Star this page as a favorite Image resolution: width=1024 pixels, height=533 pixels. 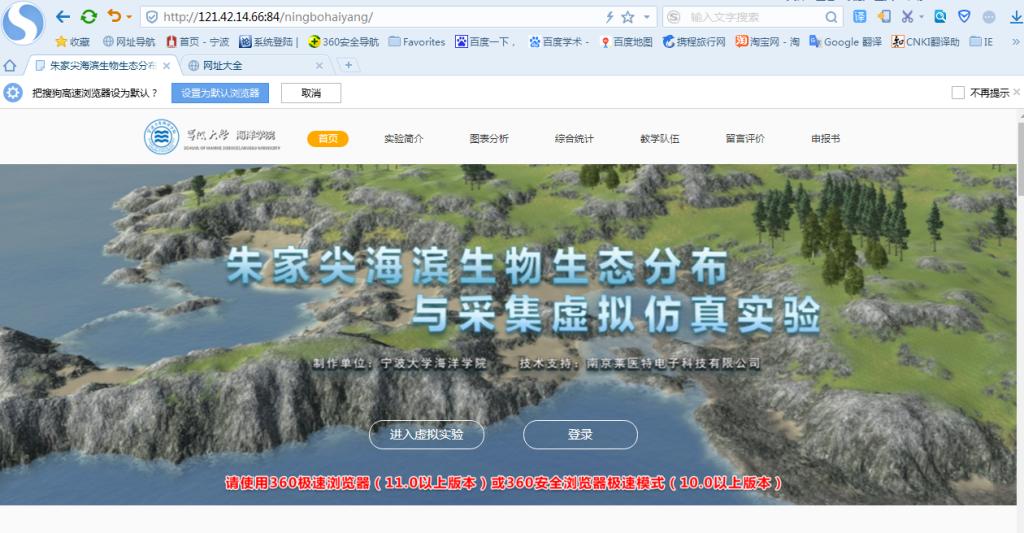point(627,17)
